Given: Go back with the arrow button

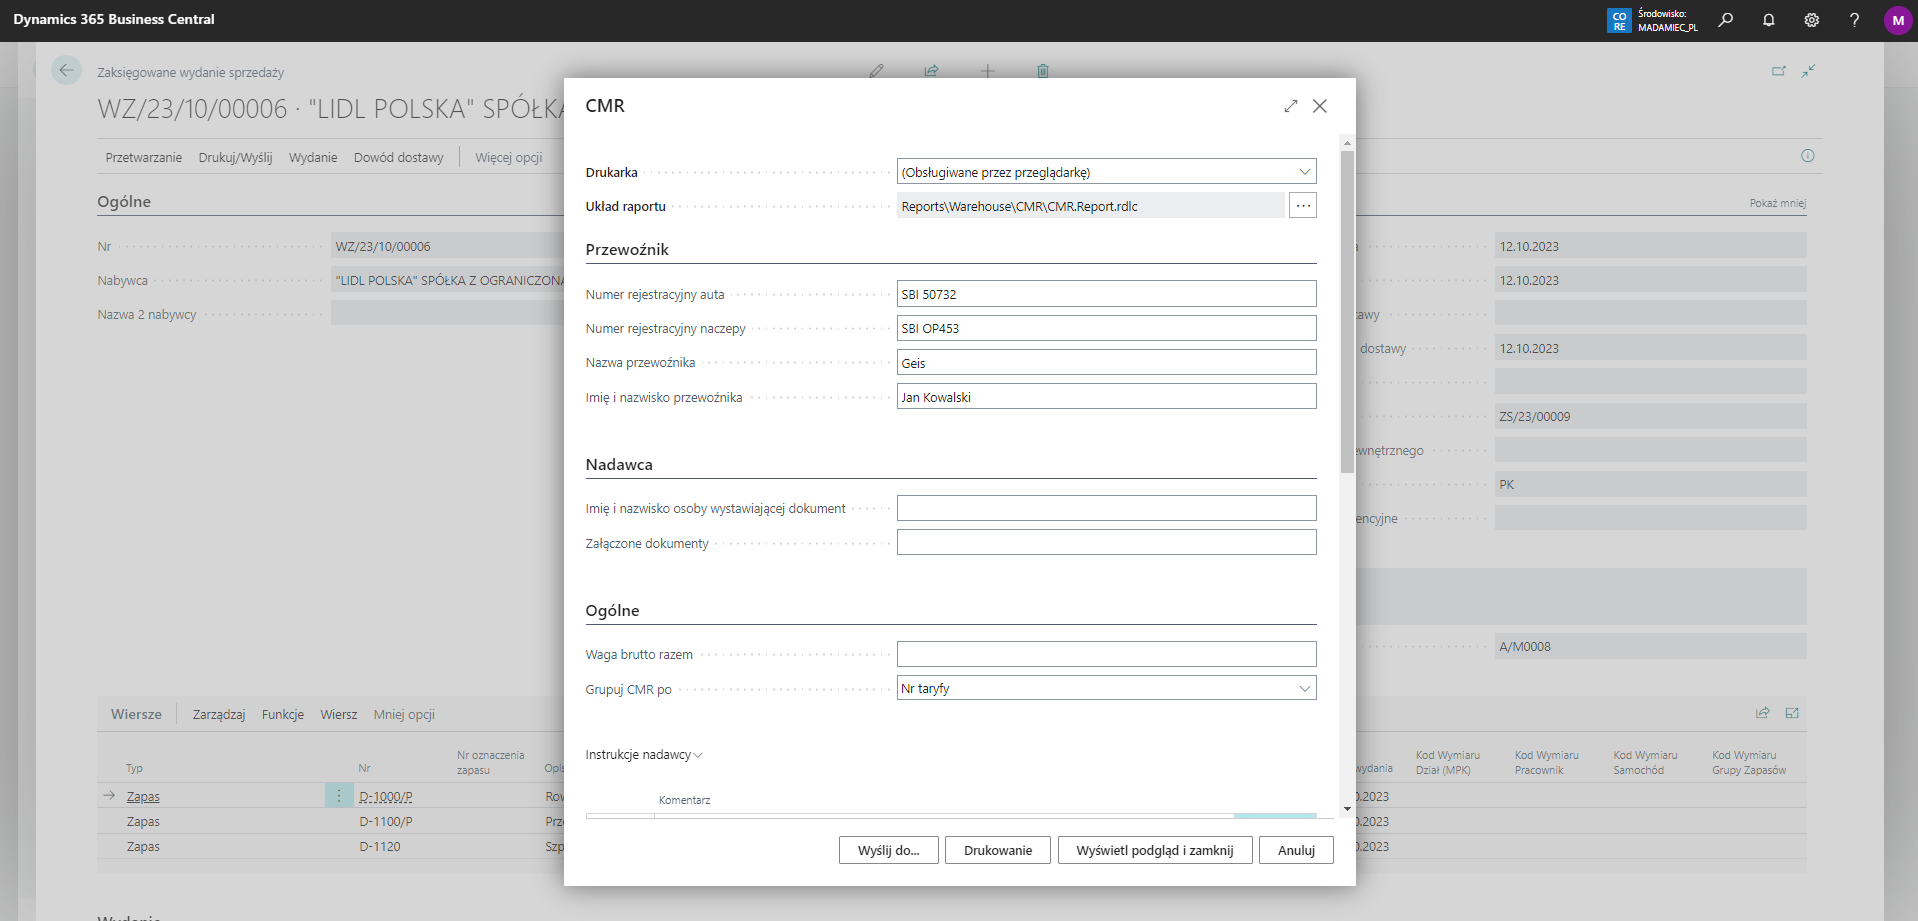Looking at the screenshot, I should [66, 70].
